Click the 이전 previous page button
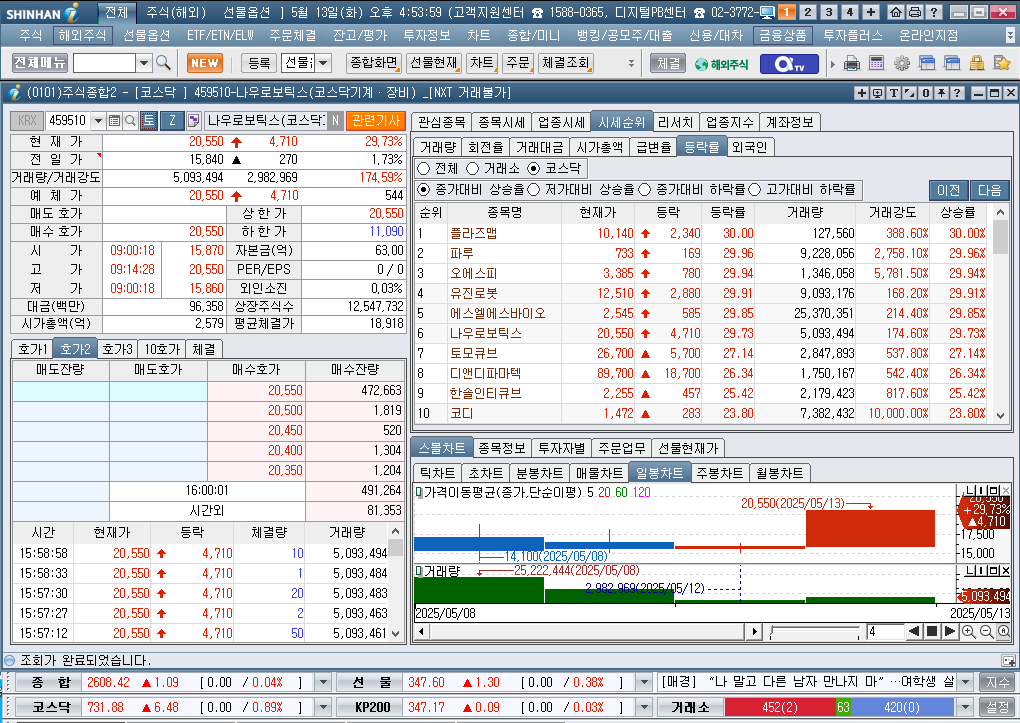 948,190
